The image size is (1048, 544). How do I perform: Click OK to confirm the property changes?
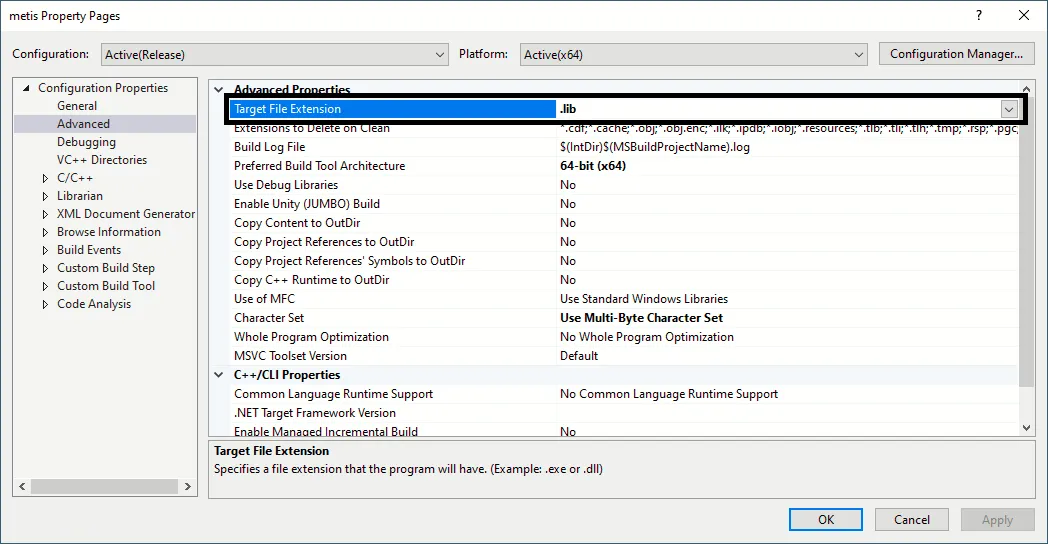(x=825, y=520)
